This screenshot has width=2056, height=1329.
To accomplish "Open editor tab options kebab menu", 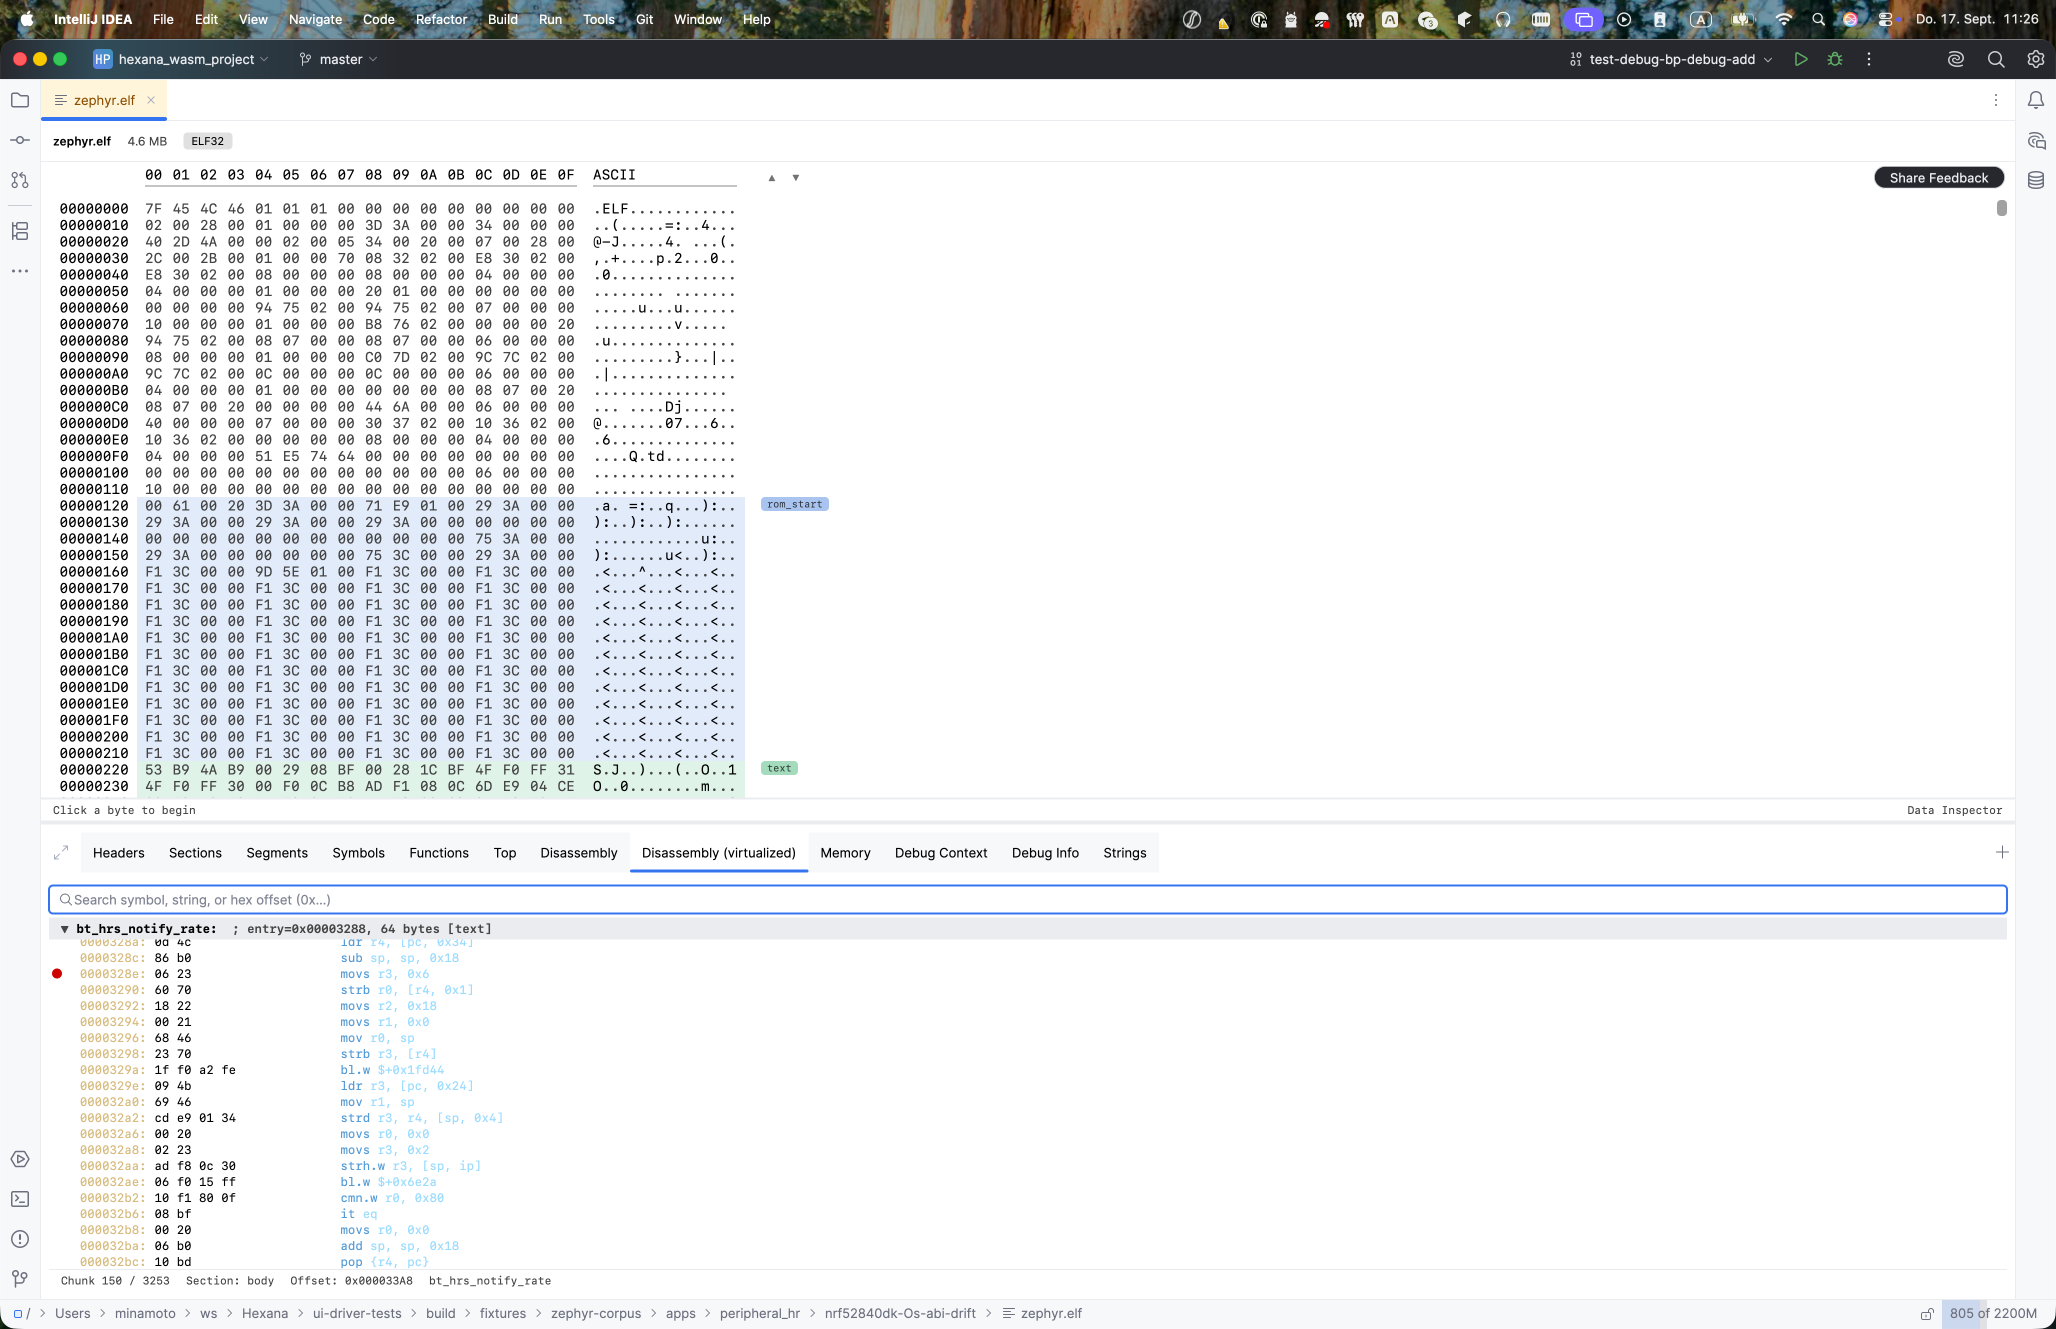I will tap(1996, 100).
